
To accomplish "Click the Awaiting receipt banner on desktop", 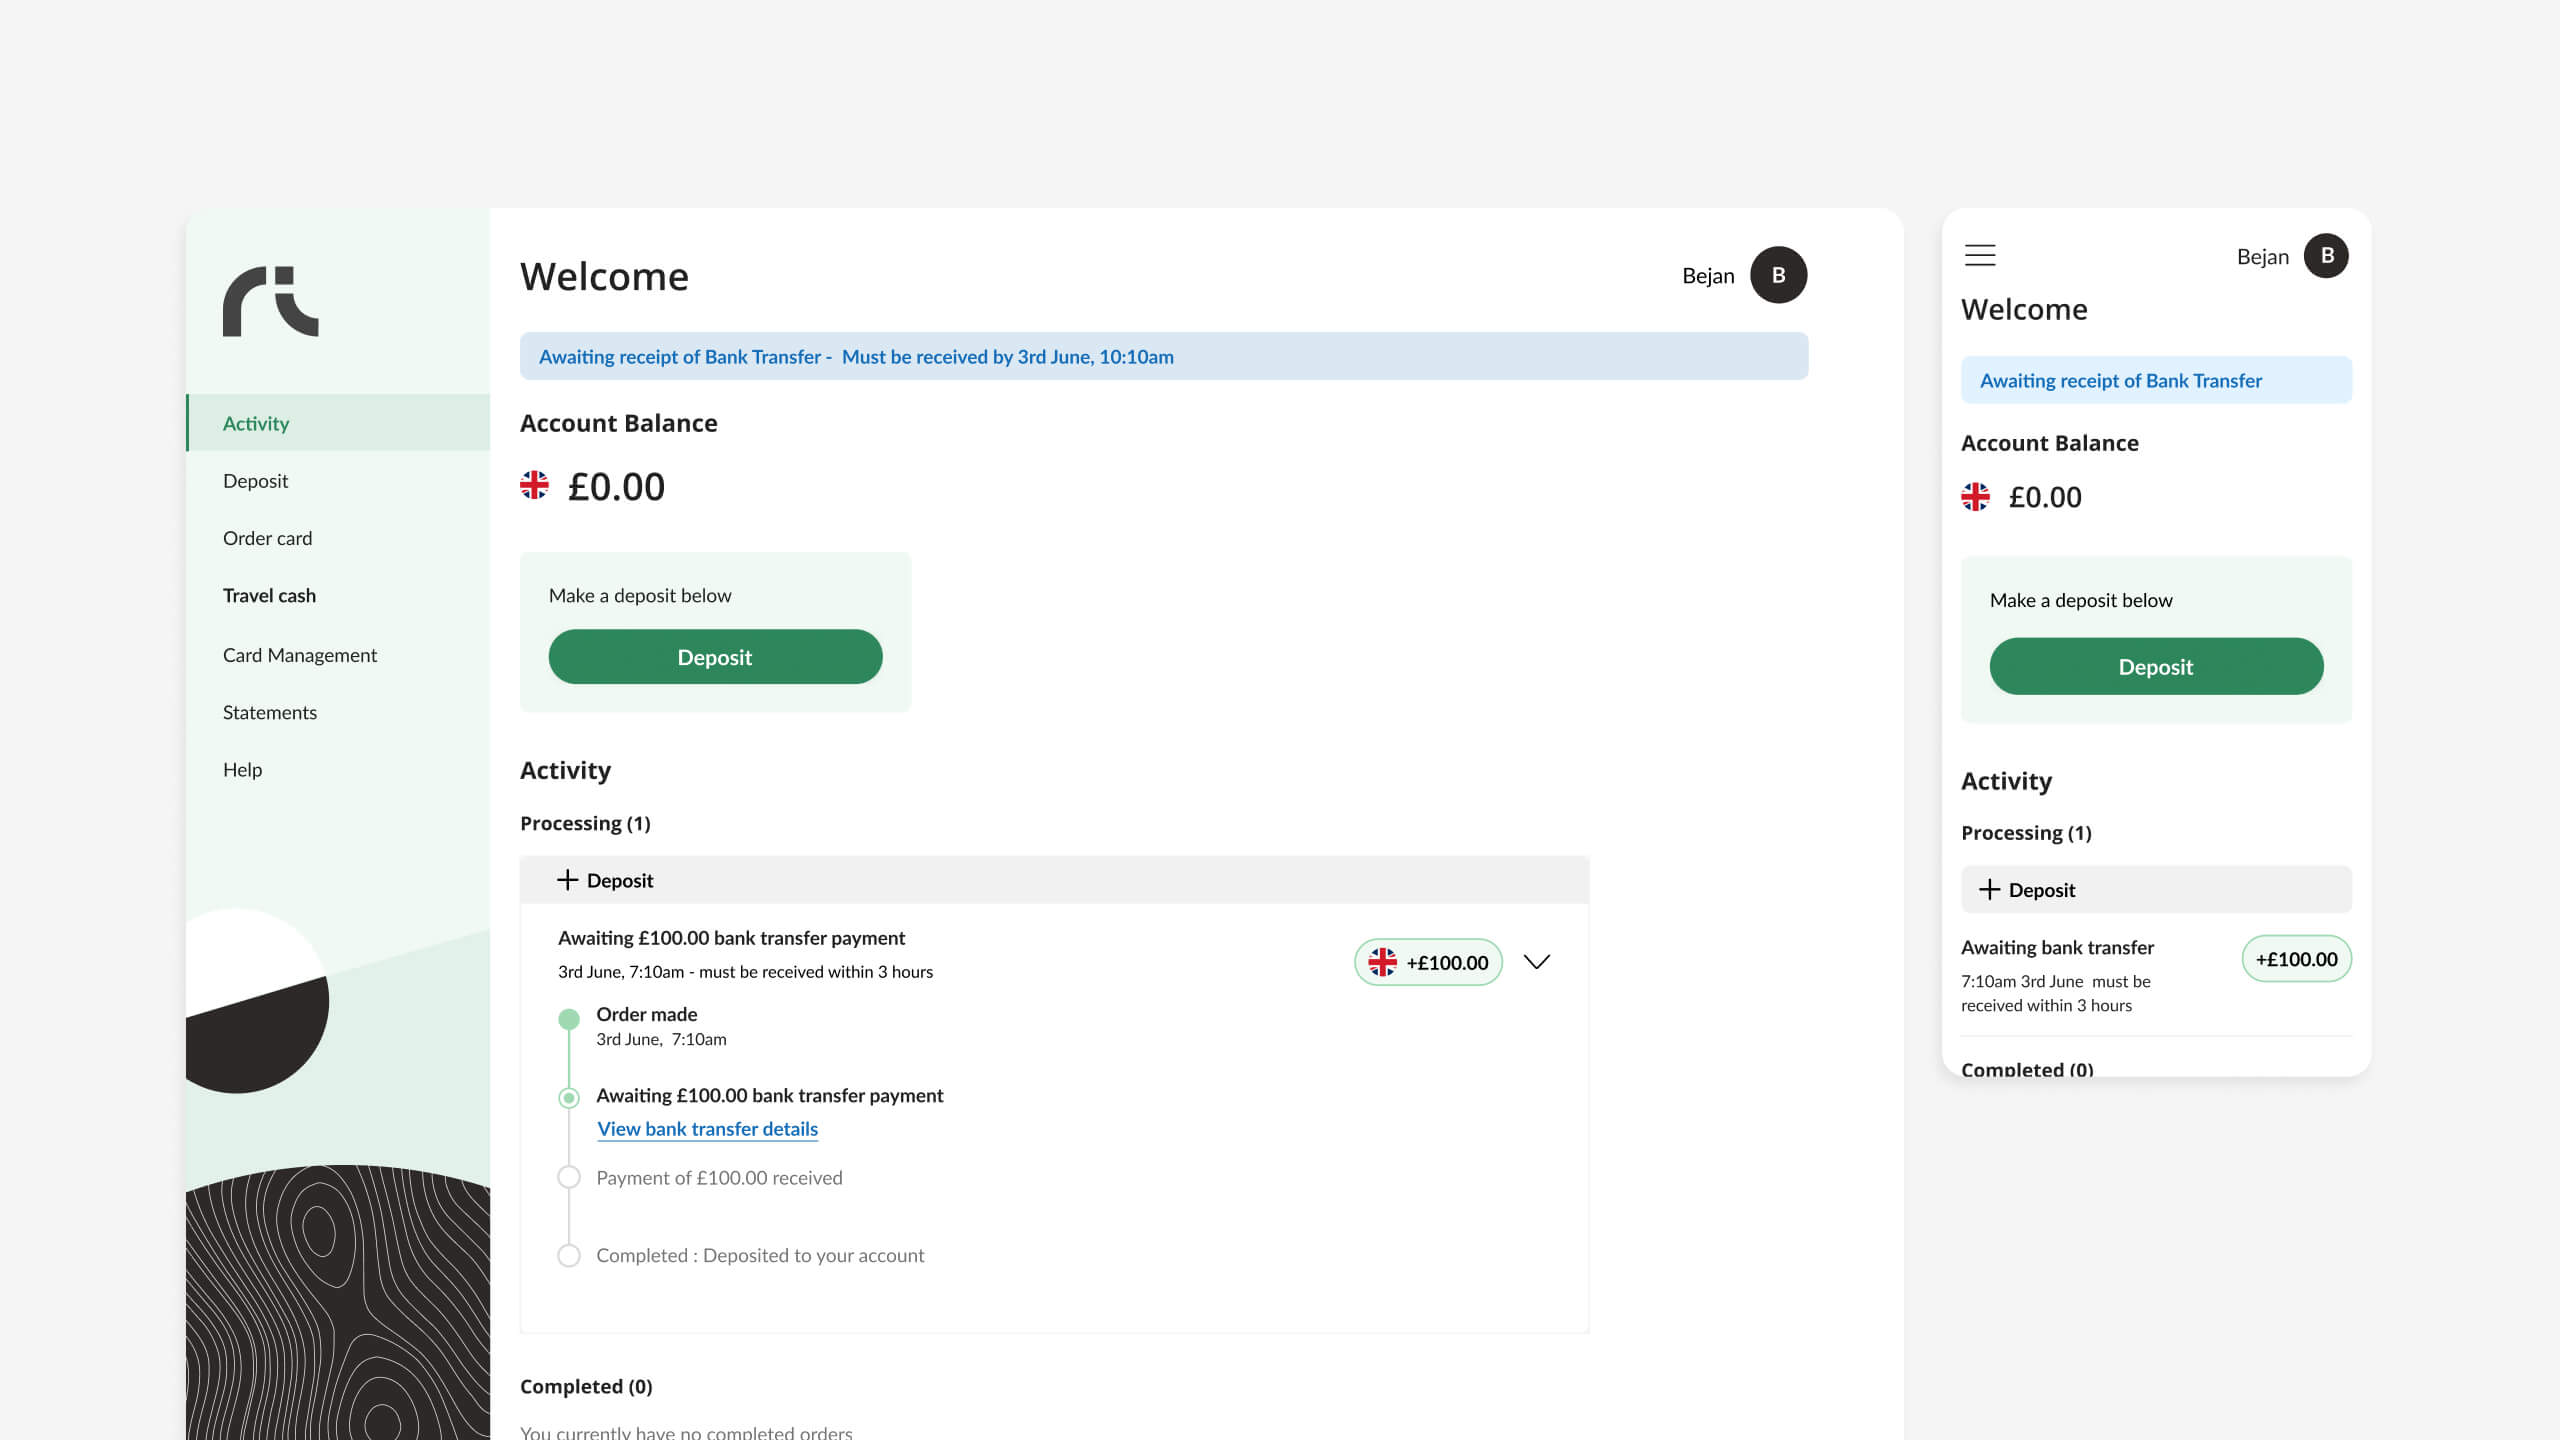I will point(1163,357).
